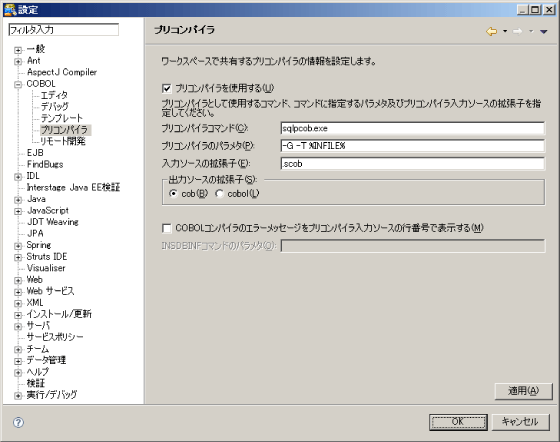Open the forward history dropdown arrow

[x=531, y=31]
